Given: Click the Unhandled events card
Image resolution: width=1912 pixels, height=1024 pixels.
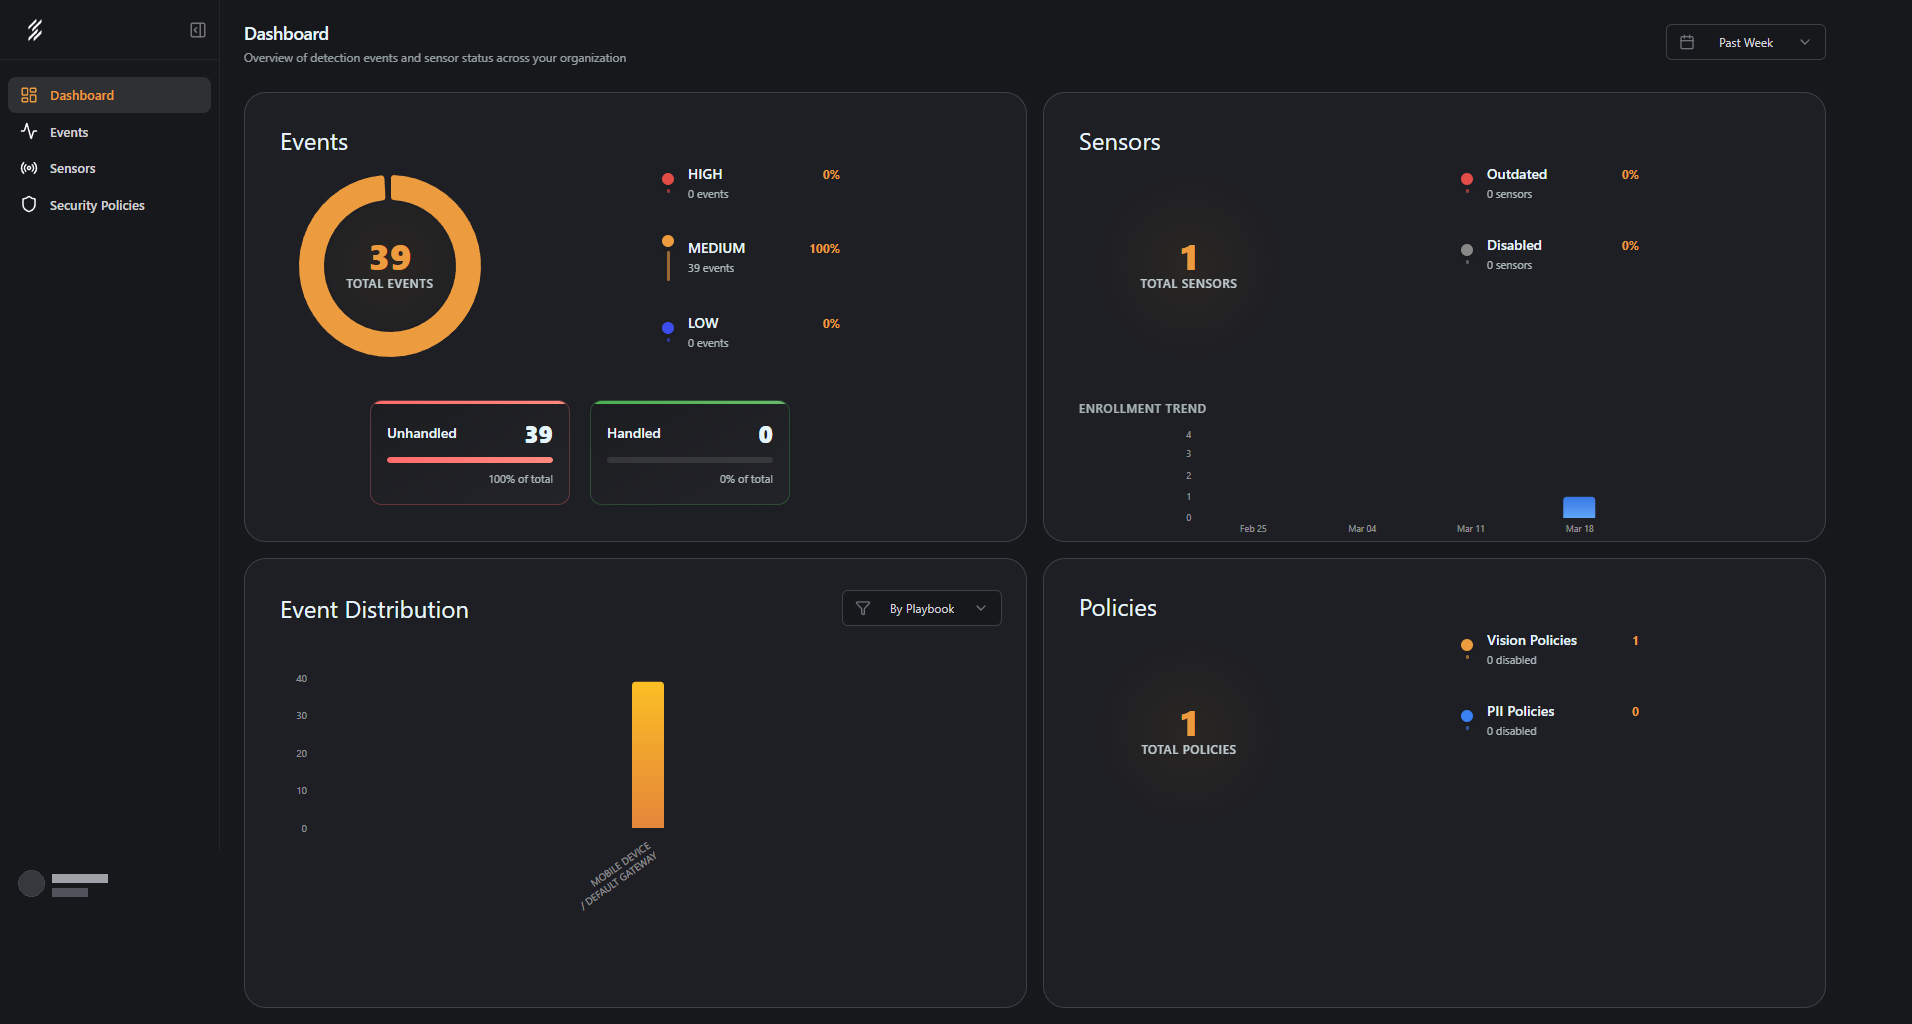Looking at the screenshot, I should [x=469, y=452].
